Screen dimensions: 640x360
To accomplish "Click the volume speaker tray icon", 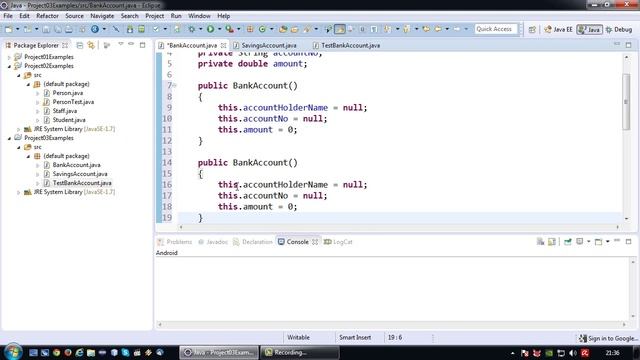I will [x=573, y=353].
